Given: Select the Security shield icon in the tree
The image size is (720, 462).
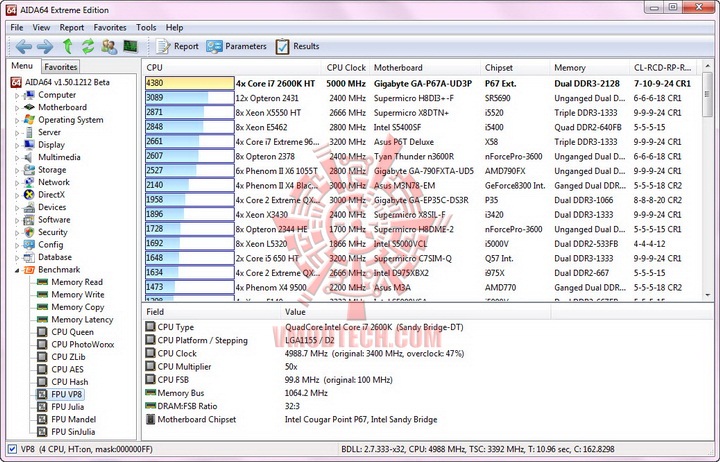Looking at the screenshot, I should click(29, 232).
